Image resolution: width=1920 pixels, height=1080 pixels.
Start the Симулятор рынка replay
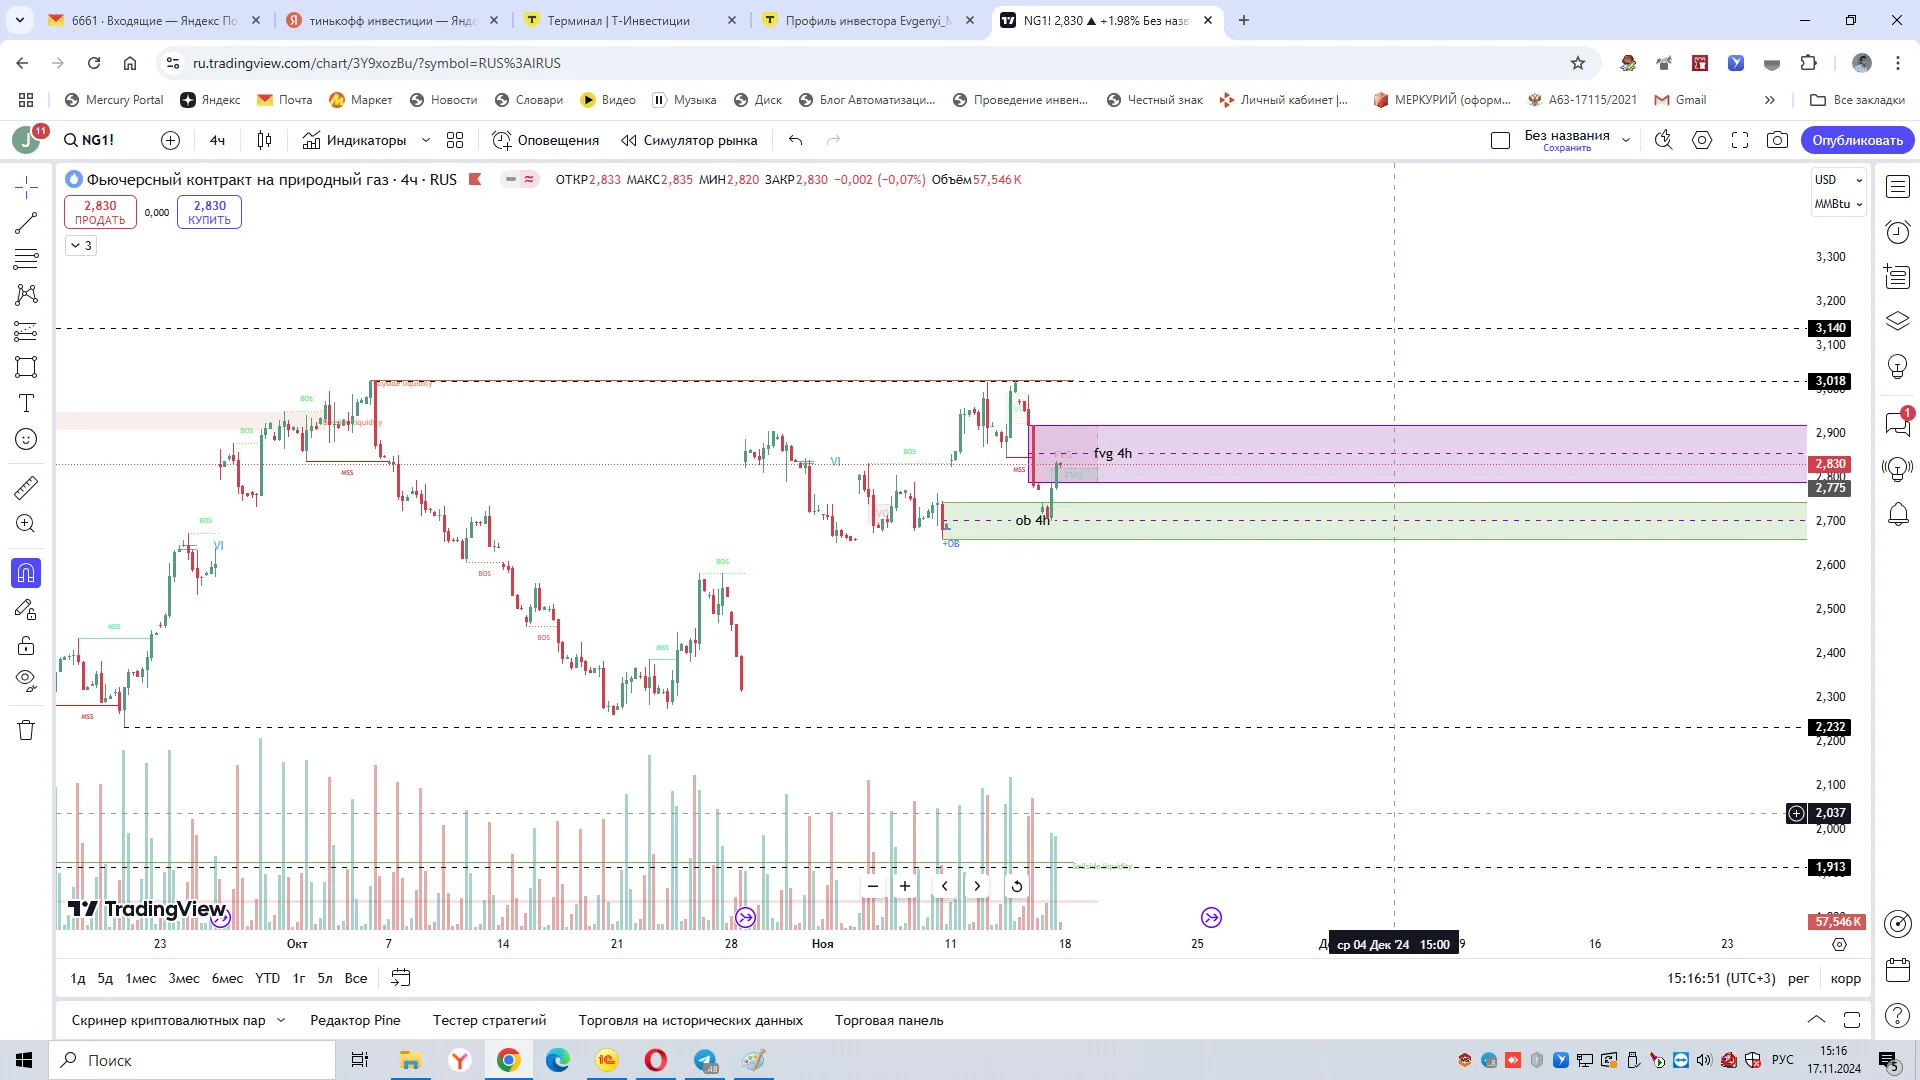coord(690,140)
